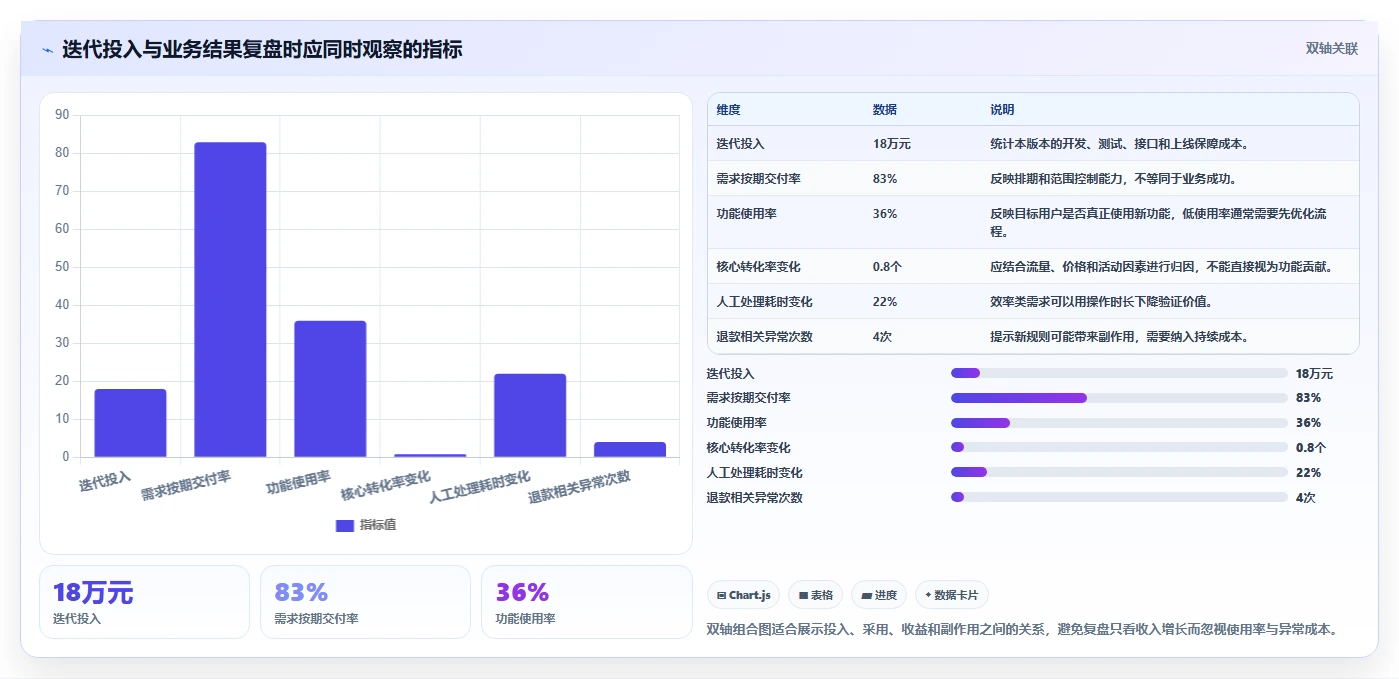Click the description starting 统计本版本的开发
This screenshot has width=1399, height=679.
click(1119, 144)
